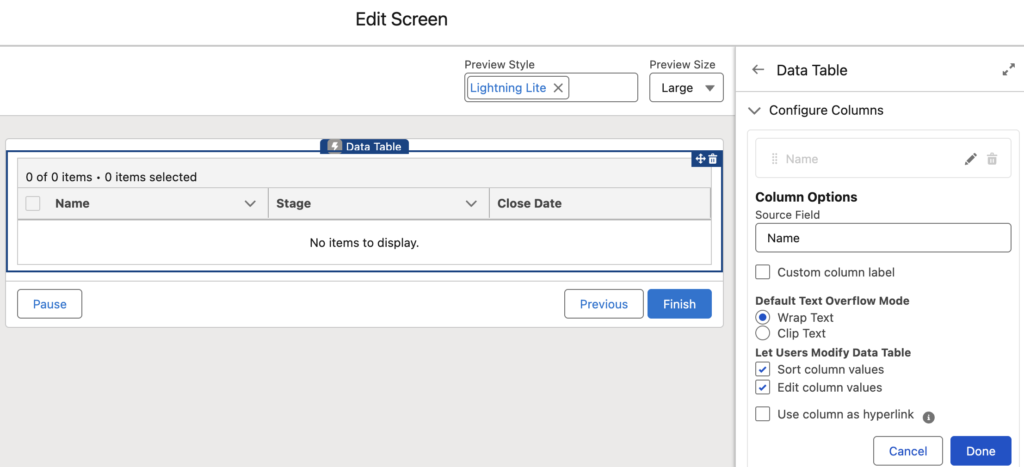Click the Stage column header text
This screenshot has height=467, width=1024.
point(293,203)
